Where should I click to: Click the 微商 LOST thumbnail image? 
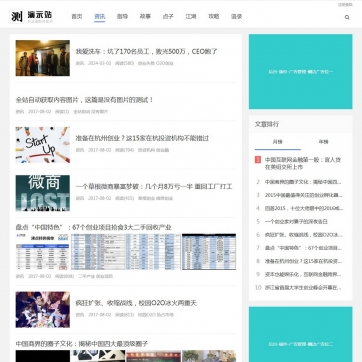tap(43, 193)
